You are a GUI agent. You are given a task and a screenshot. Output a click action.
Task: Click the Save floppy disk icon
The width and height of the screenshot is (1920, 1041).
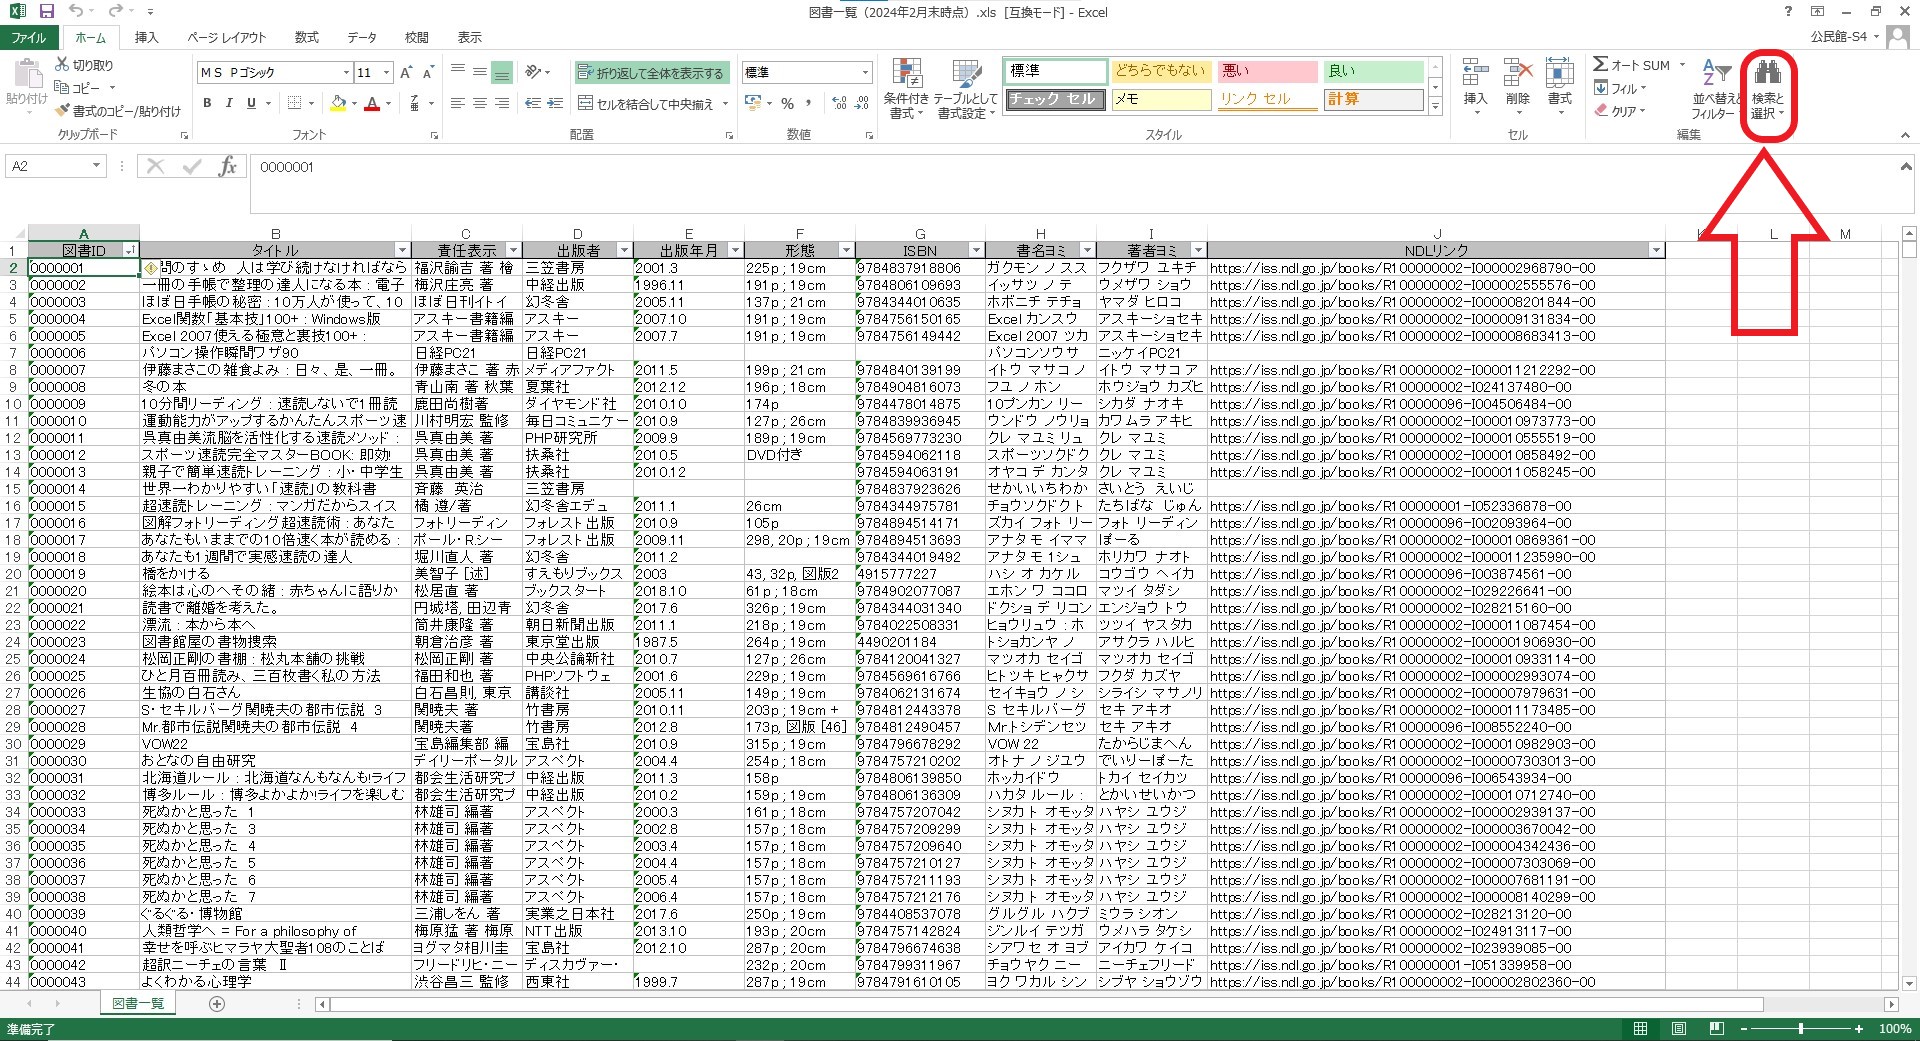pyautogui.click(x=46, y=12)
